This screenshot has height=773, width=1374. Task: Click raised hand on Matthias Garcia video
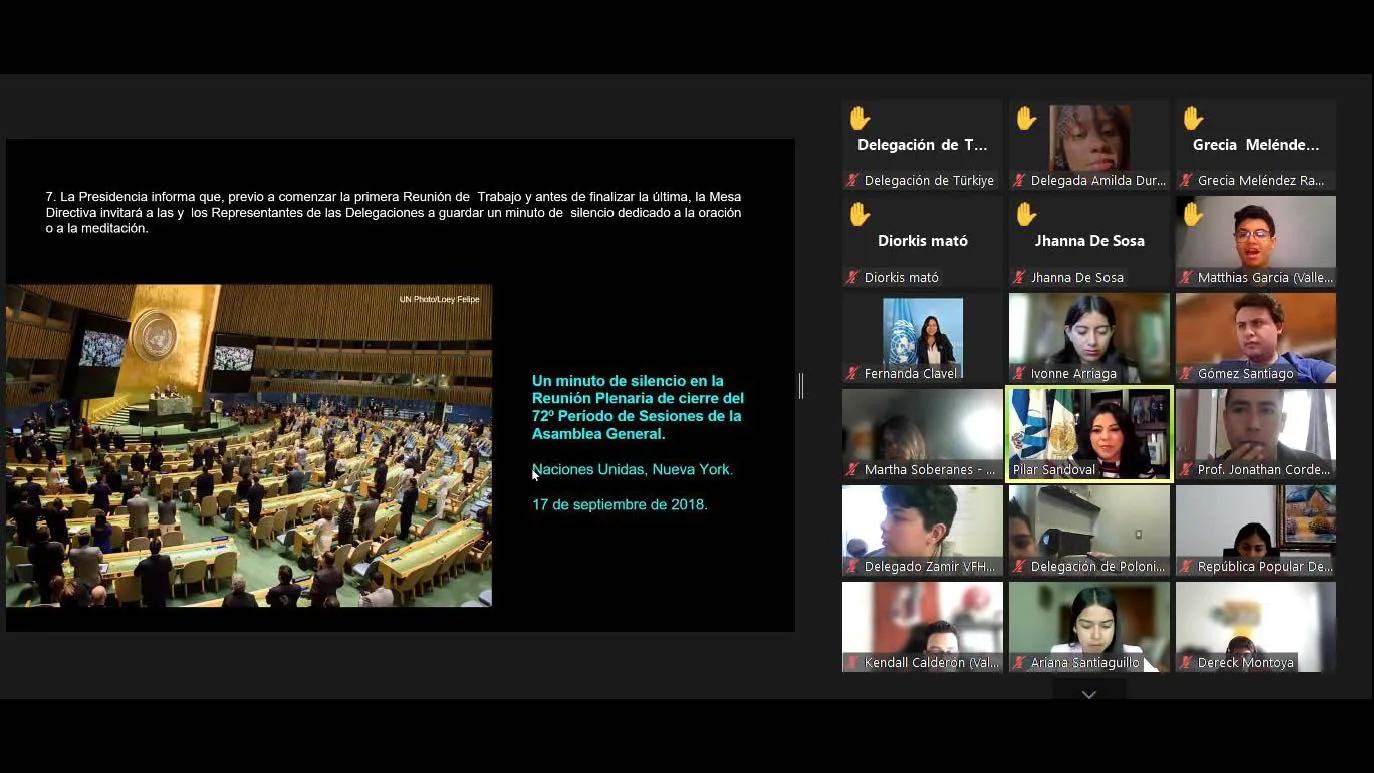point(1193,215)
